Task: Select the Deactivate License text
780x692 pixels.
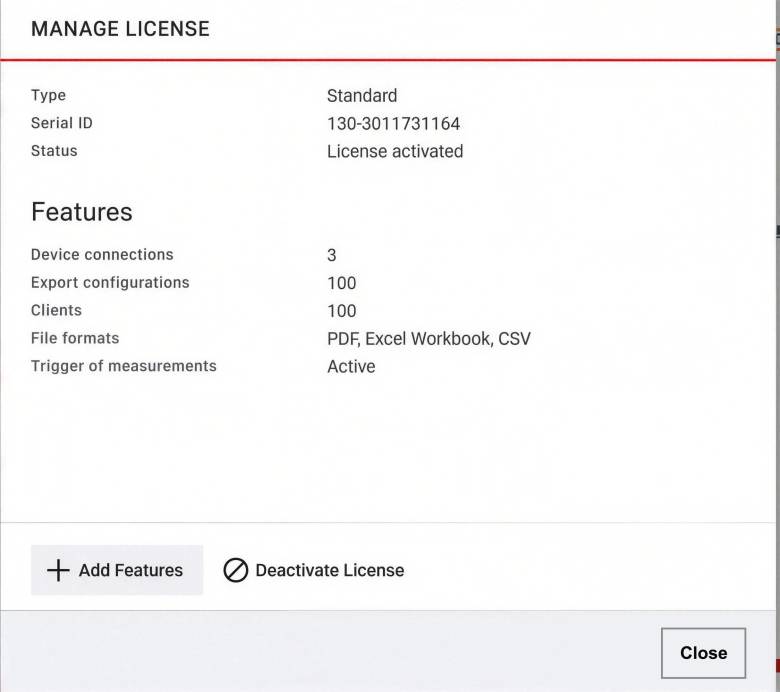Action: pos(329,570)
